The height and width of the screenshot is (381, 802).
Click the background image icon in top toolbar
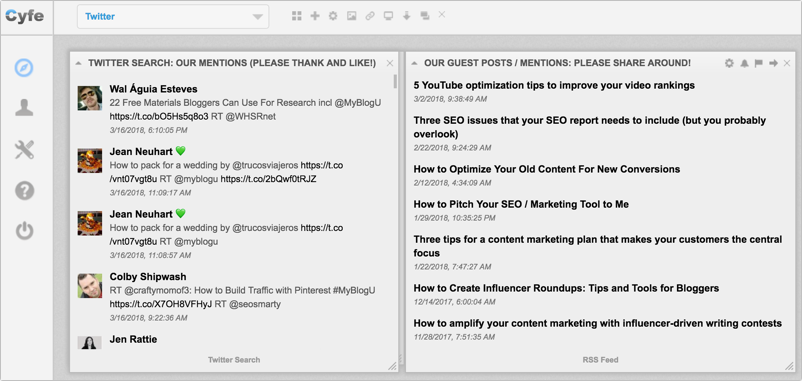point(351,16)
